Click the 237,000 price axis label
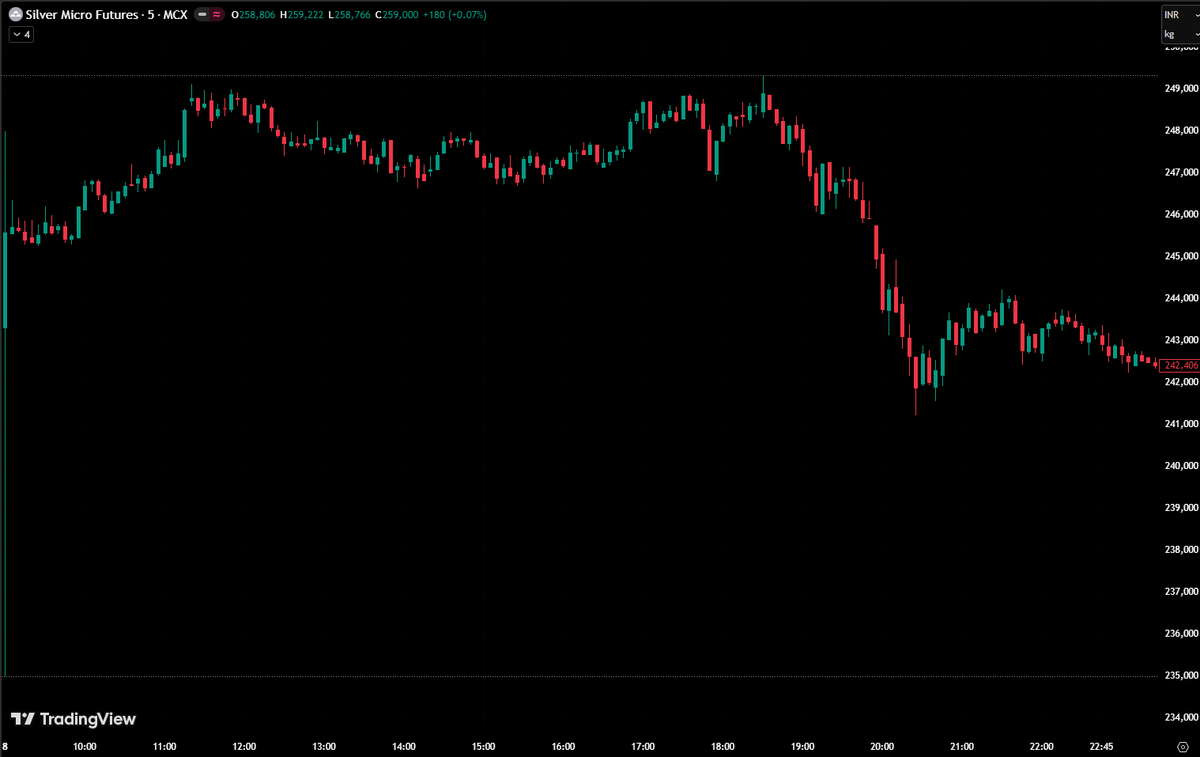Screen dimensions: 1200x757 [x=1180, y=592]
